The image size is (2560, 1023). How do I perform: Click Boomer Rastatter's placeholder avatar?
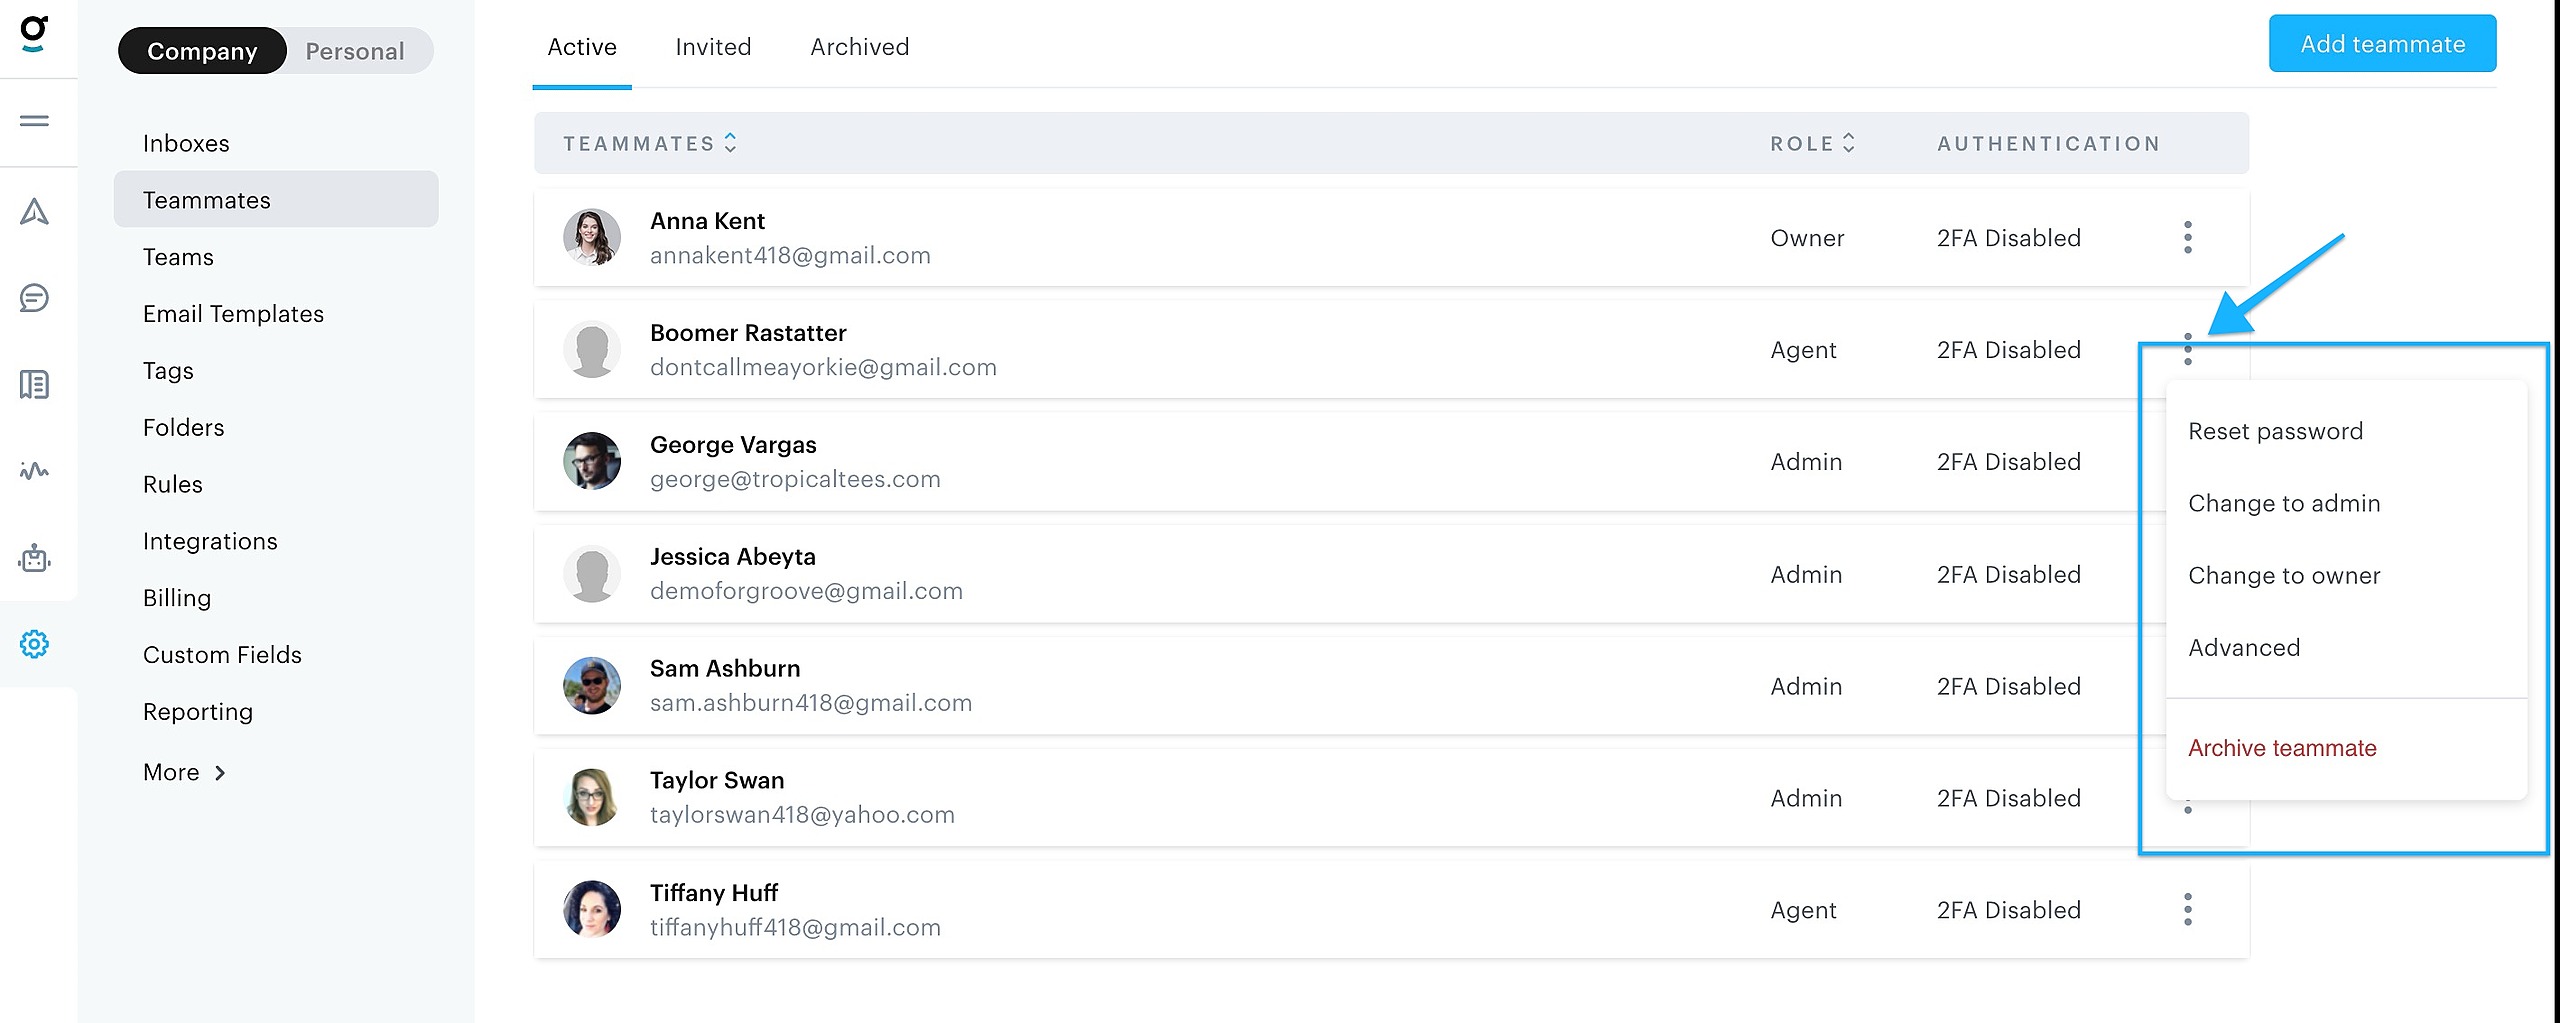point(592,349)
